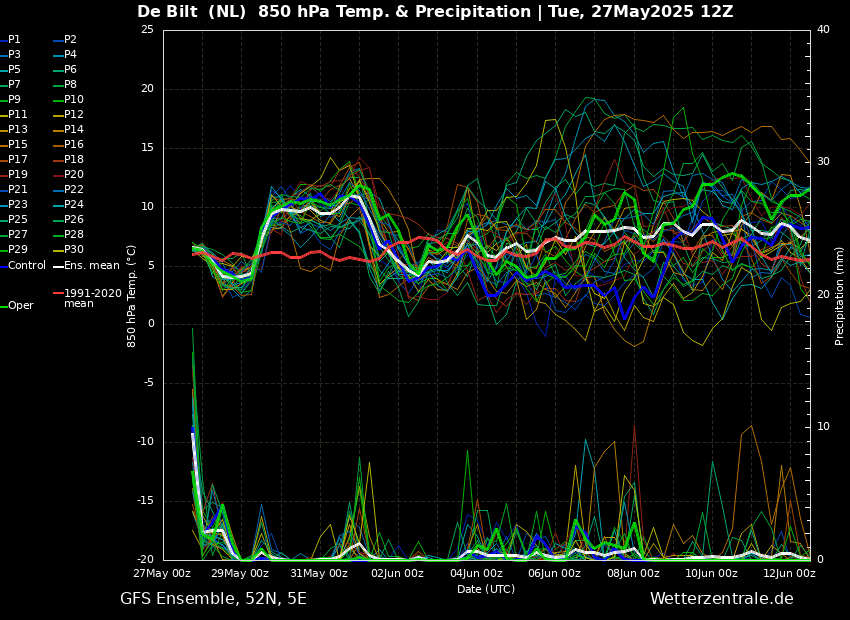Select the P16 legend label

(x=69, y=144)
